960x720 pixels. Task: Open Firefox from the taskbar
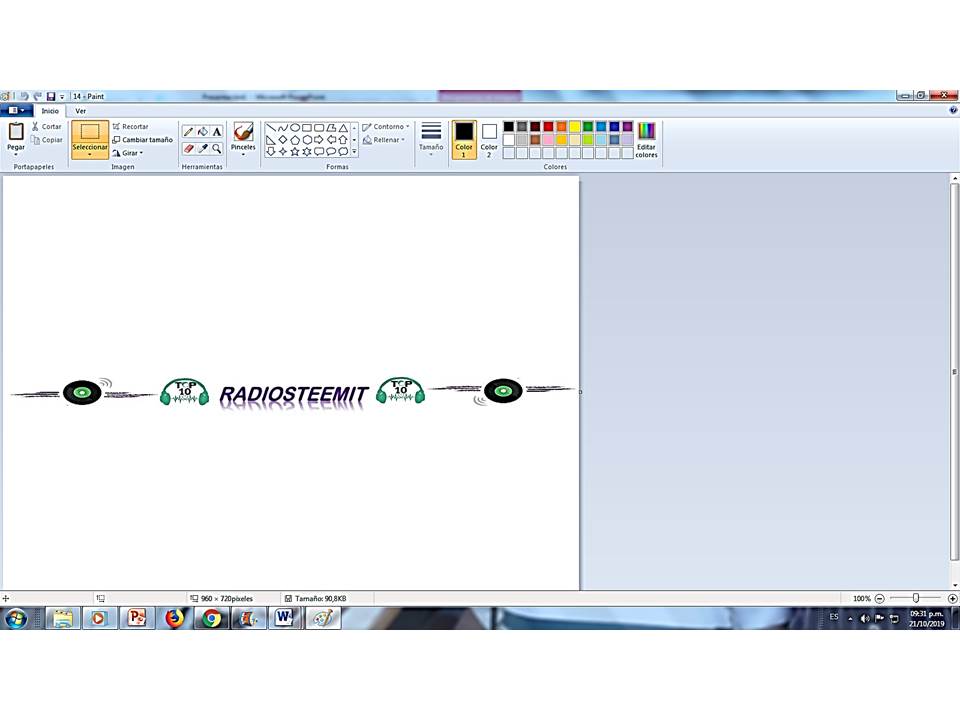174,618
